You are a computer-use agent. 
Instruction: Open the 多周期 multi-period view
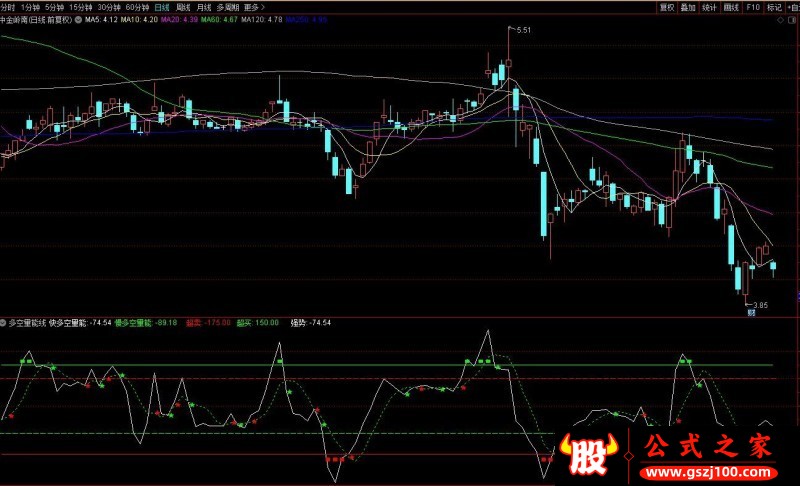coord(228,6)
